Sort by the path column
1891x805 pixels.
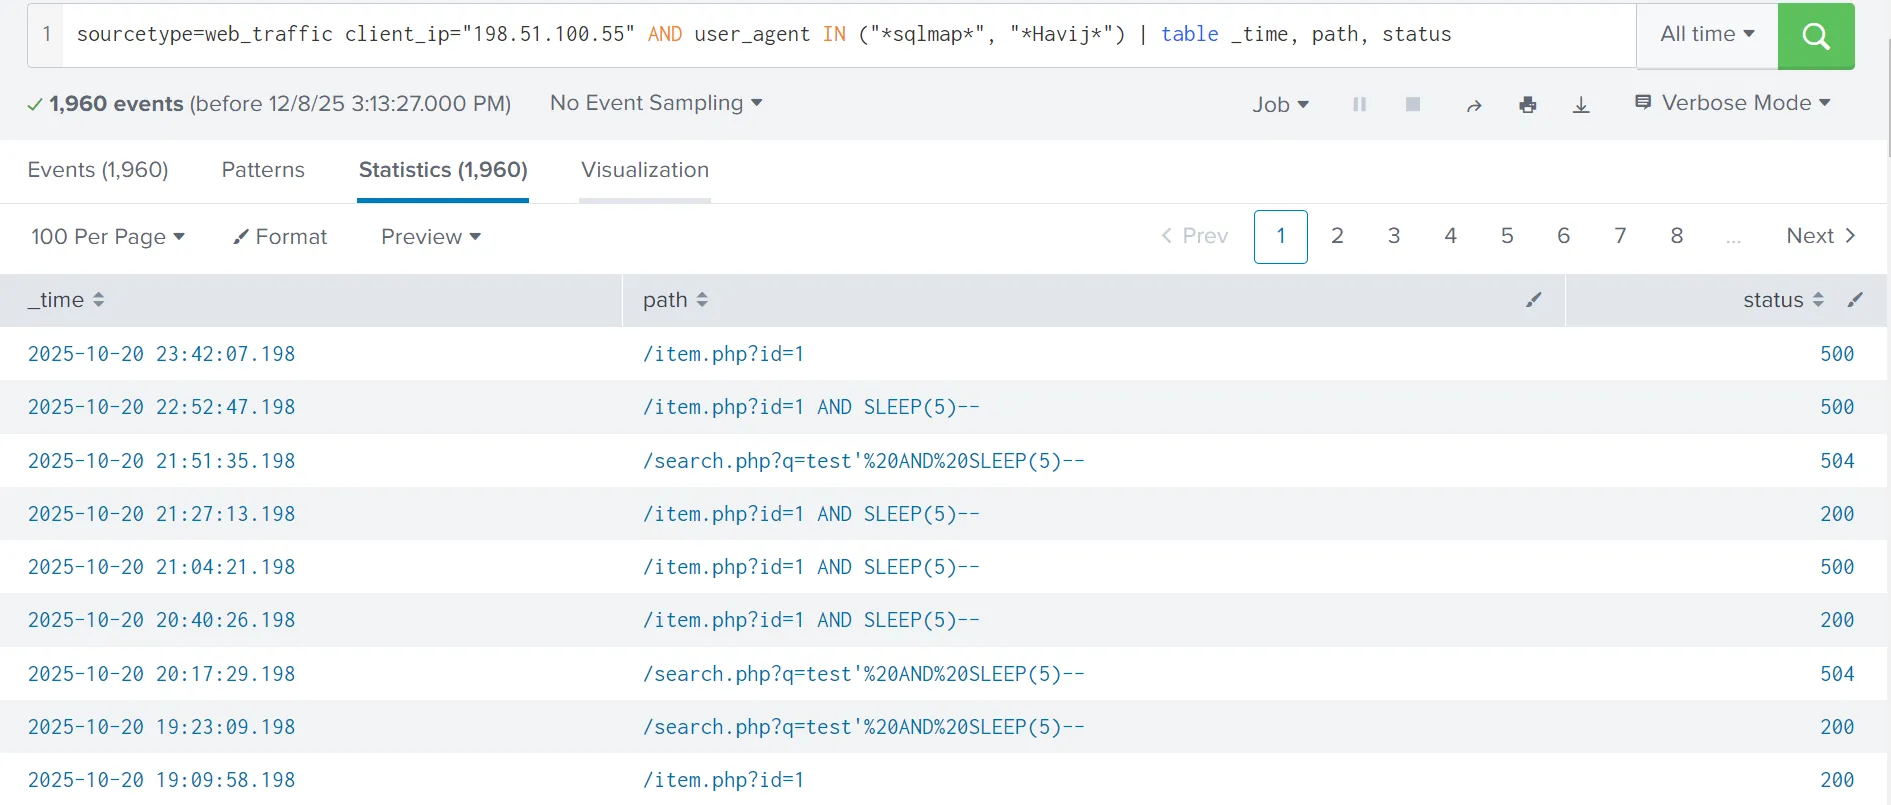coord(675,300)
